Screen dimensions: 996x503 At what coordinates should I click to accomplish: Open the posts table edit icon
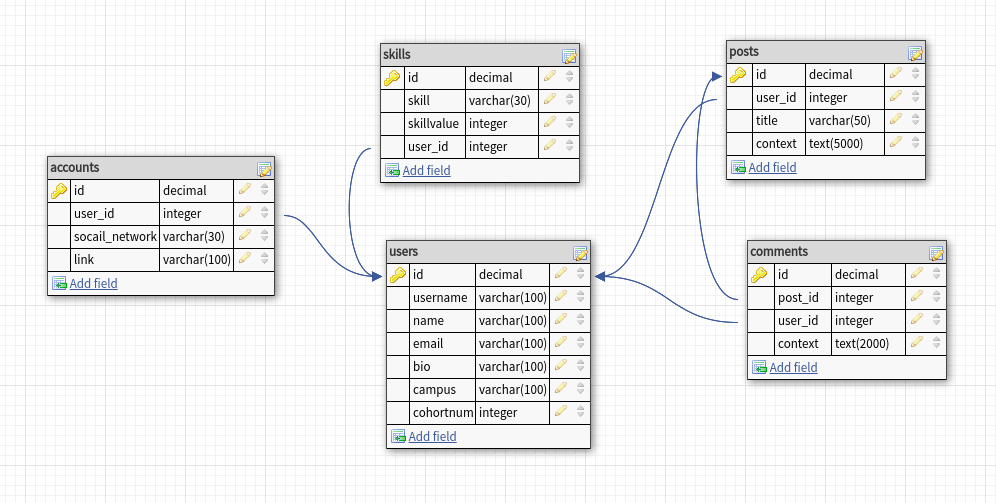(x=915, y=53)
